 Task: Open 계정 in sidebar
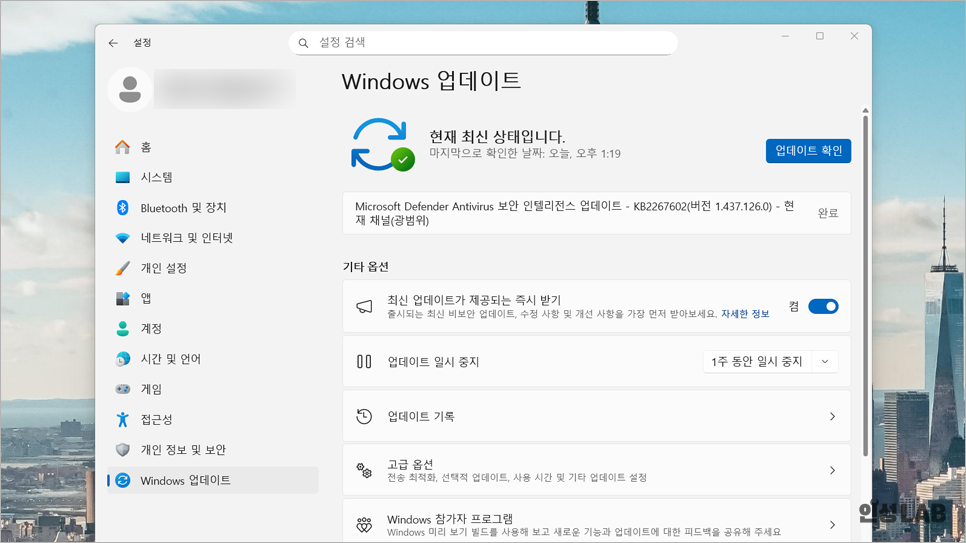click(x=213, y=329)
